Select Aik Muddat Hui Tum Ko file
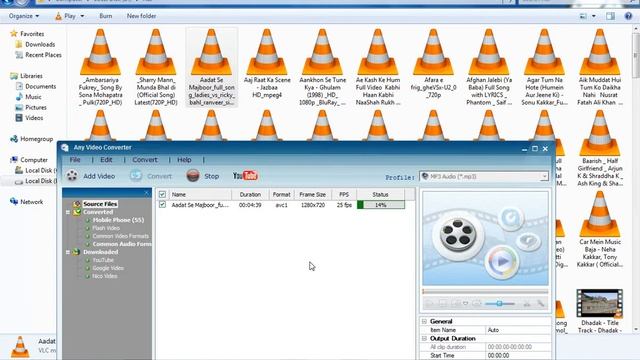 pyautogui.click(x=600, y=67)
